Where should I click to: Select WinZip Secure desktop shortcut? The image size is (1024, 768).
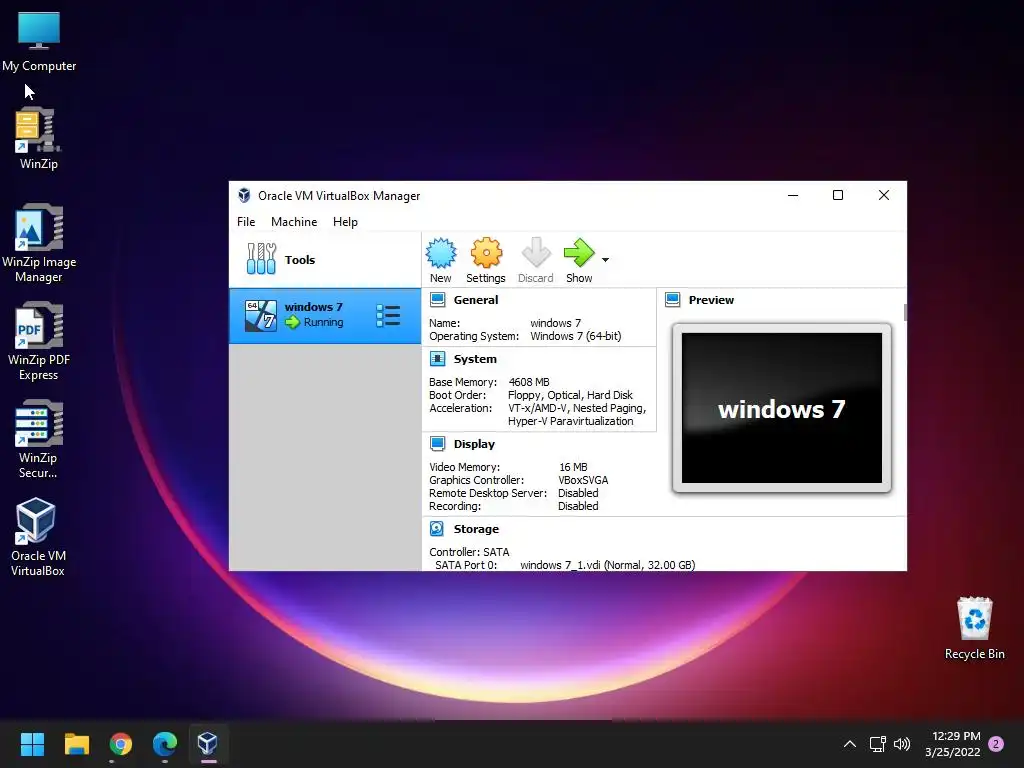pyautogui.click(x=39, y=440)
